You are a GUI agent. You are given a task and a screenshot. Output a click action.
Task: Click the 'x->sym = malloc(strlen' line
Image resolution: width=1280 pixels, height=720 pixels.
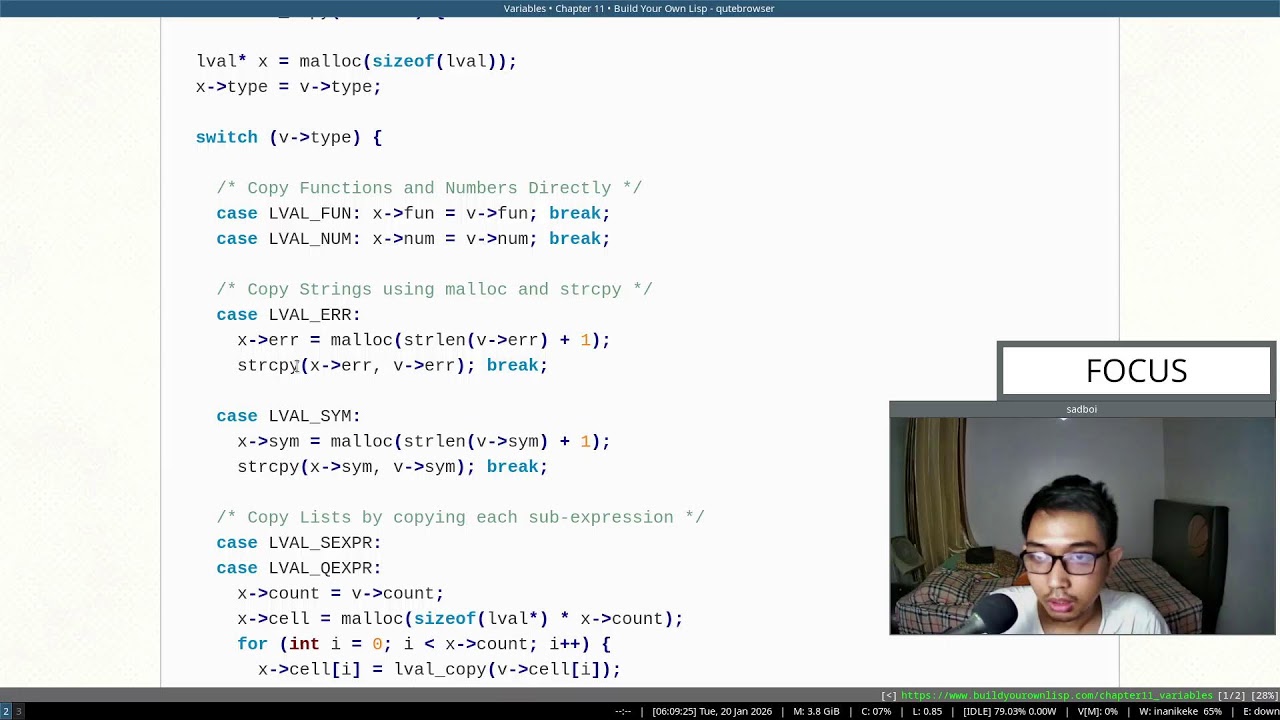(x=423, y=441)
